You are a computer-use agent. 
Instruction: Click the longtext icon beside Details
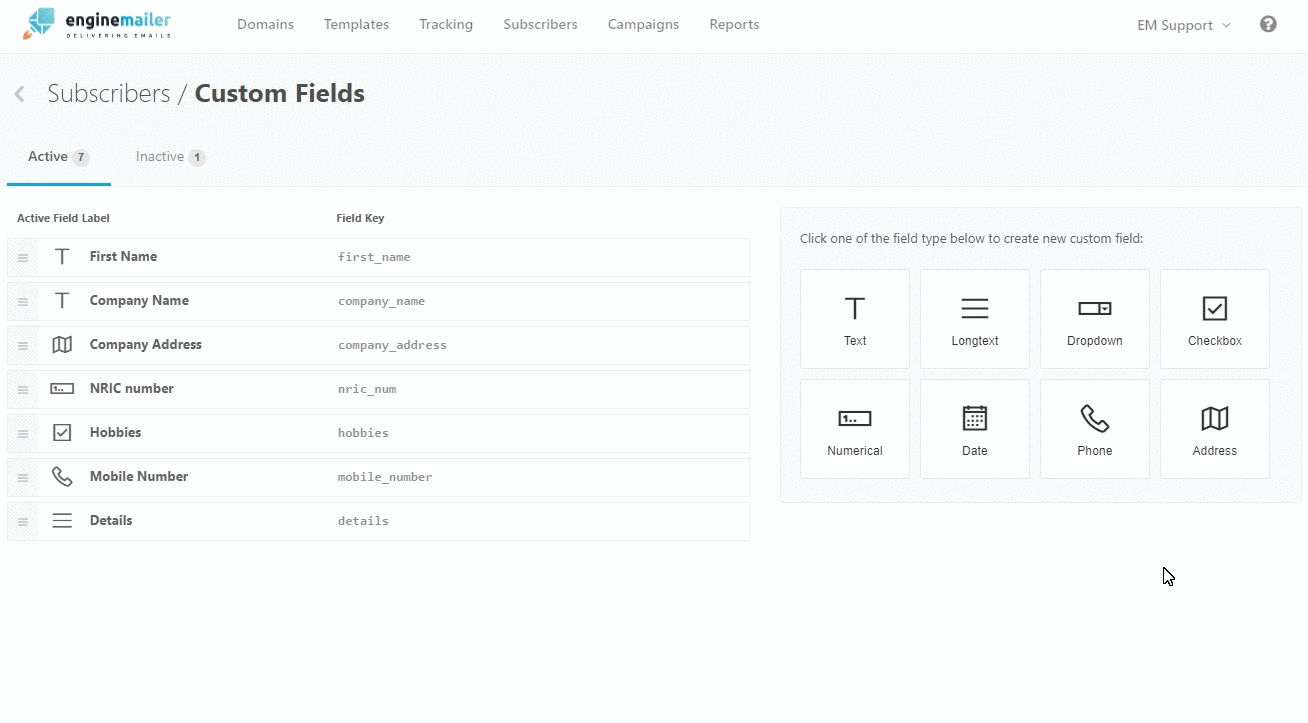(62, 521)
